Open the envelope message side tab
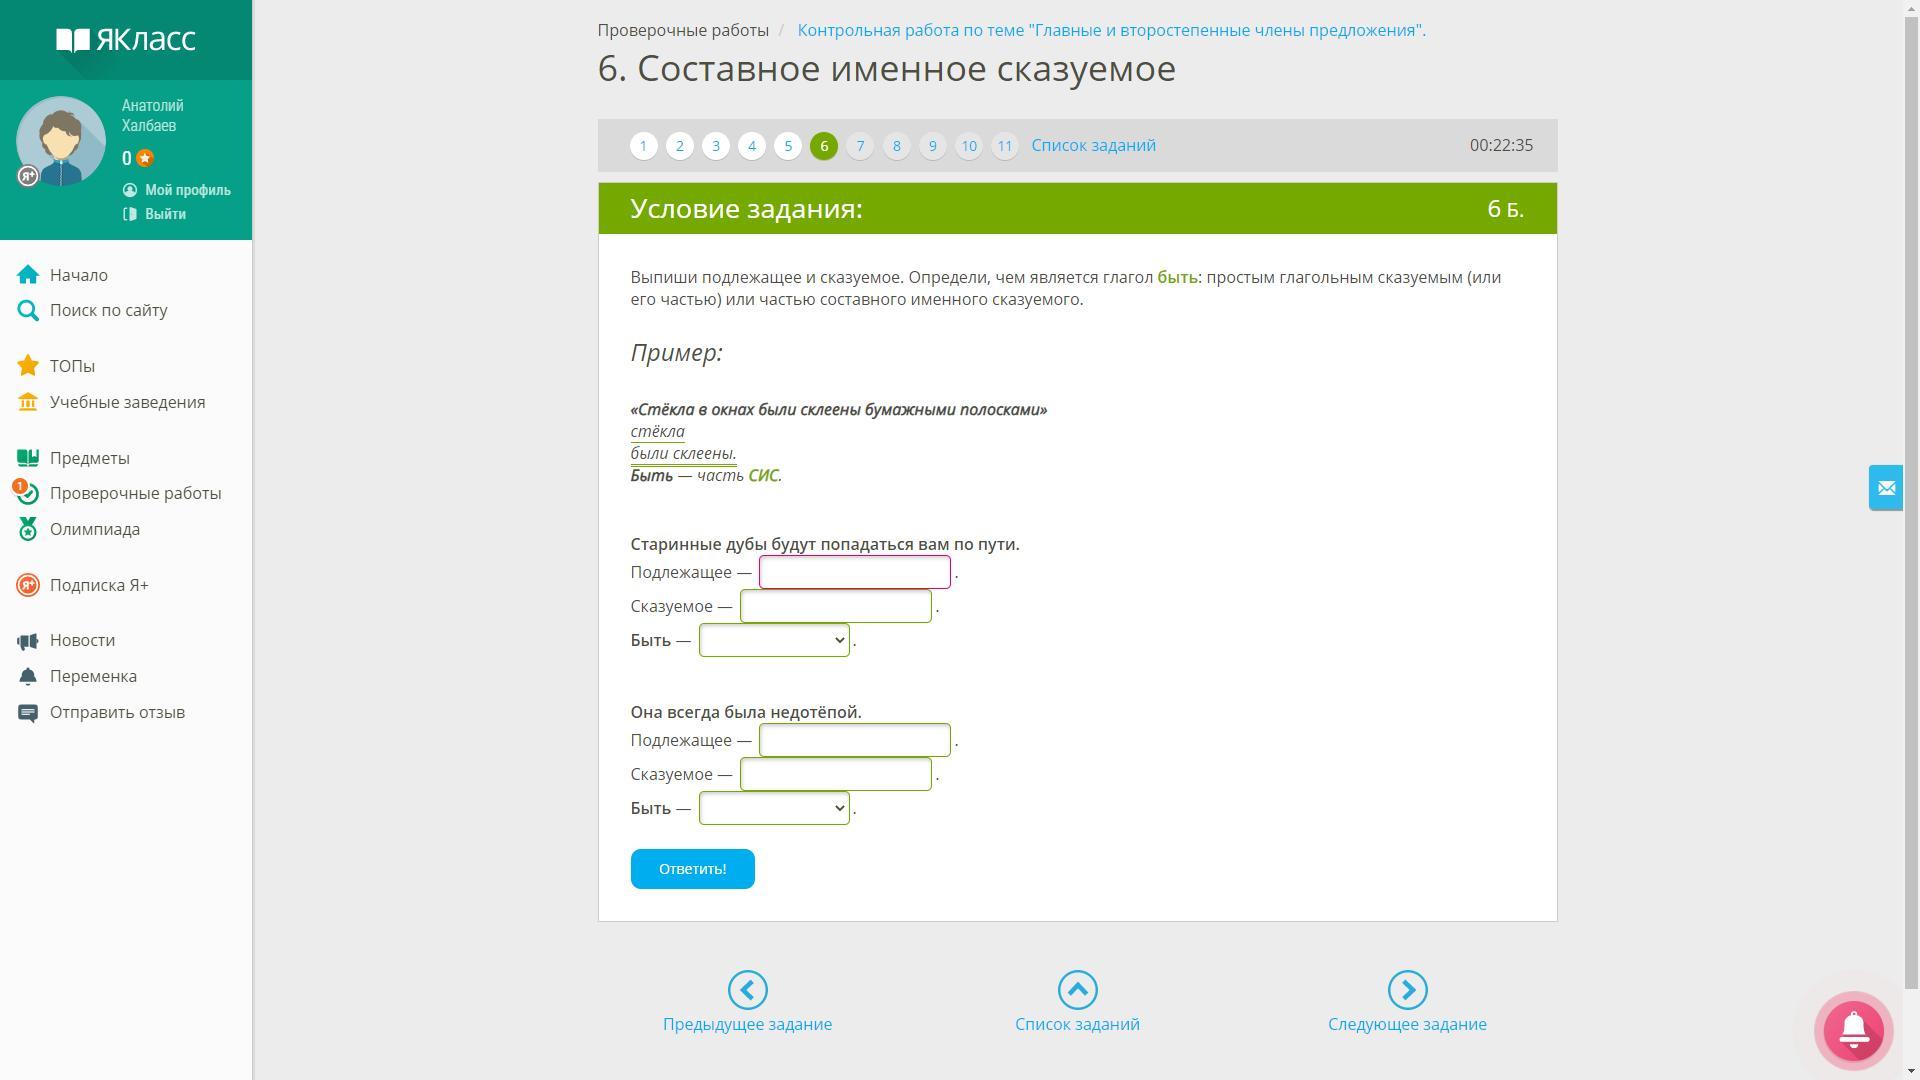This screenshot has width=1920, height=1080. click(x=1885, y=488)
